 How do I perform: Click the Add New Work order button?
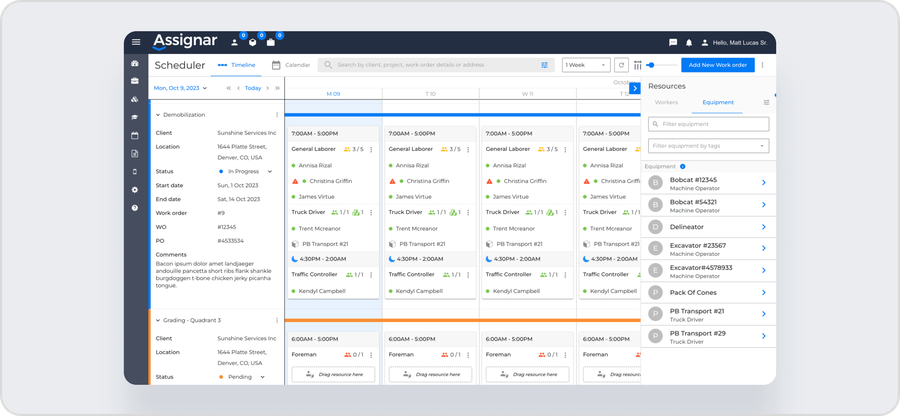click(717, 65)
